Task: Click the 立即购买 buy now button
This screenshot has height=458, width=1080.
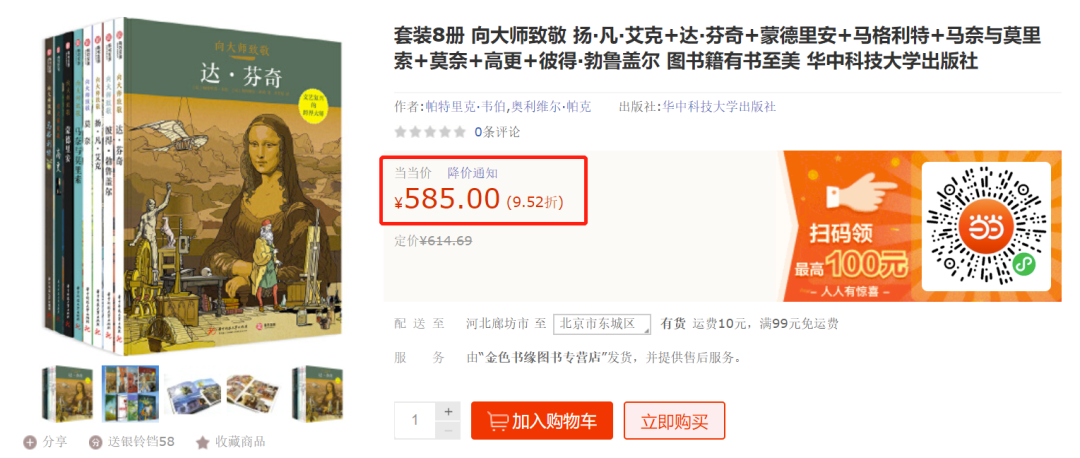Action: 674,421
